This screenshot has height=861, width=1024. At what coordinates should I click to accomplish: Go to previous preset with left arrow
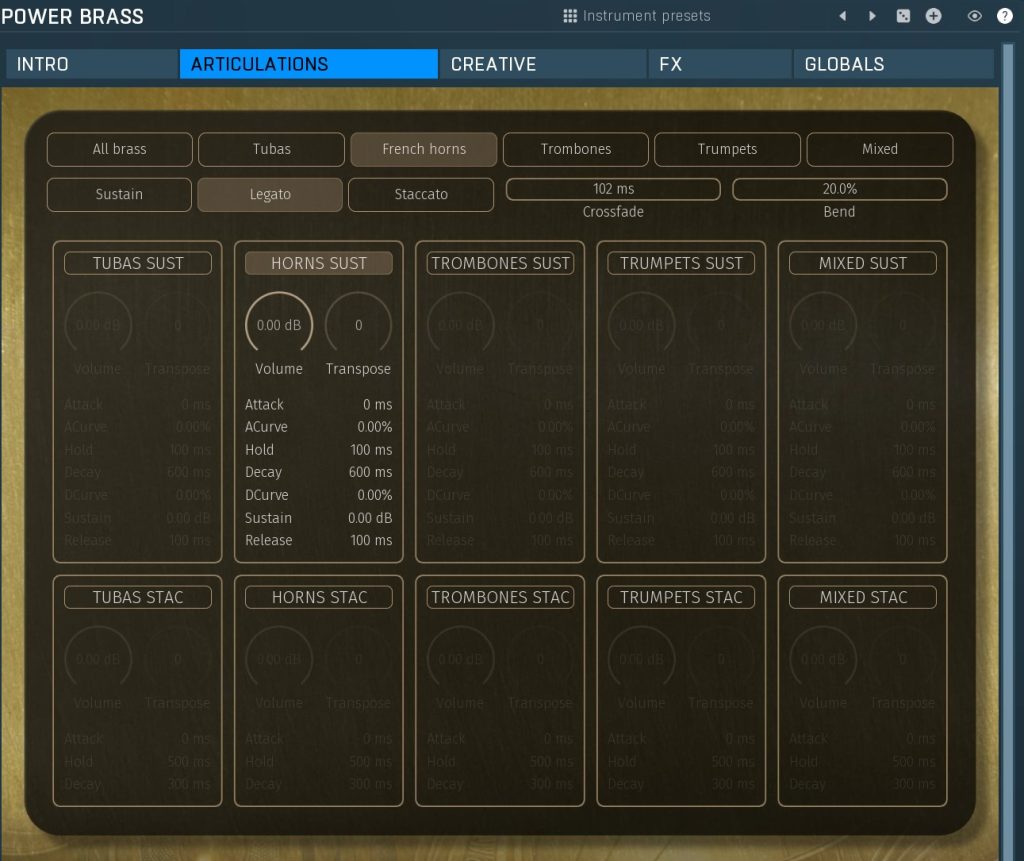tap(842, 16)
